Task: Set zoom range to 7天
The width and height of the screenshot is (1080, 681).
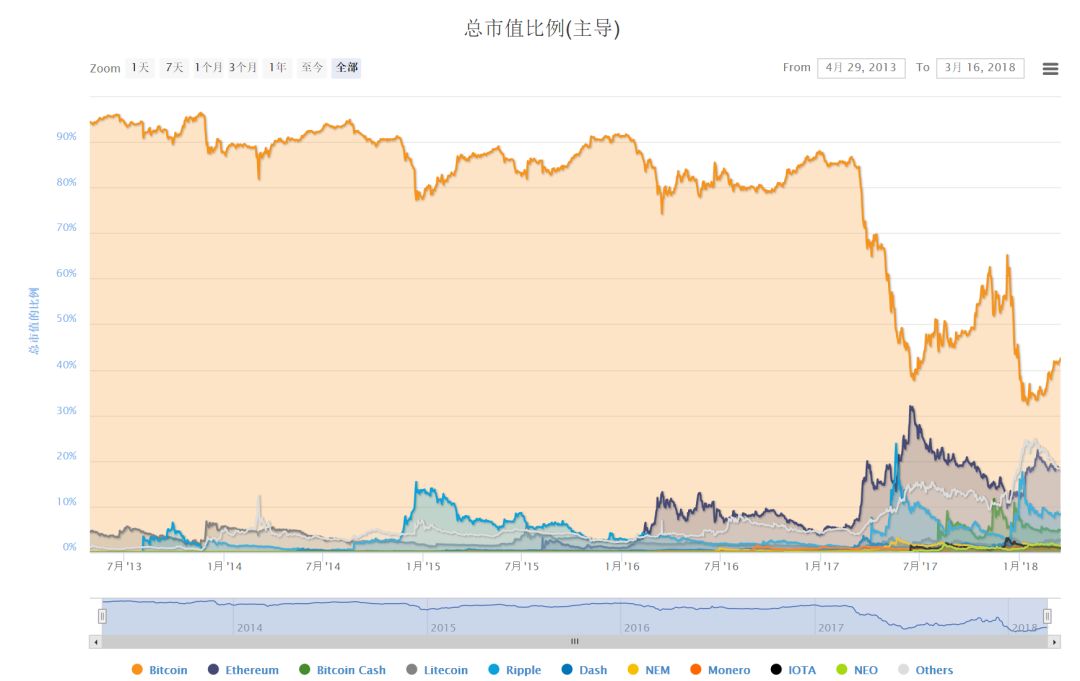Action: 174,68
